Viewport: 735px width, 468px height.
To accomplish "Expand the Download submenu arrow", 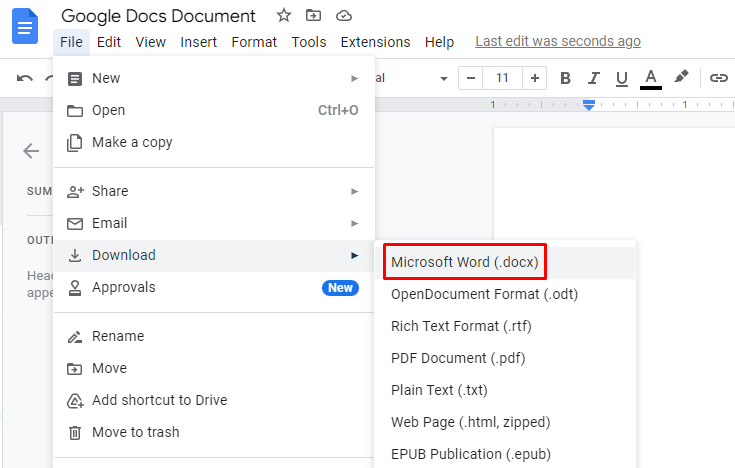I will (x=354, y=256).
